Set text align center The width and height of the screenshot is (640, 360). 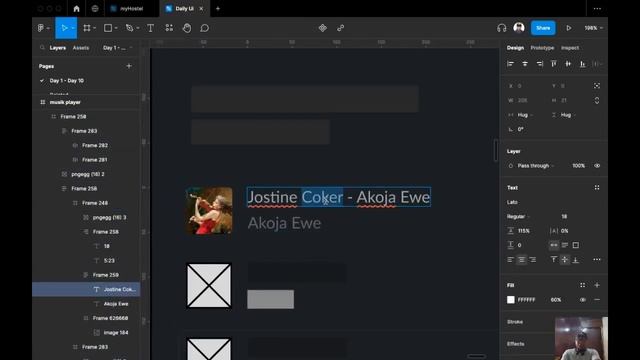click(x=522, y=260)
